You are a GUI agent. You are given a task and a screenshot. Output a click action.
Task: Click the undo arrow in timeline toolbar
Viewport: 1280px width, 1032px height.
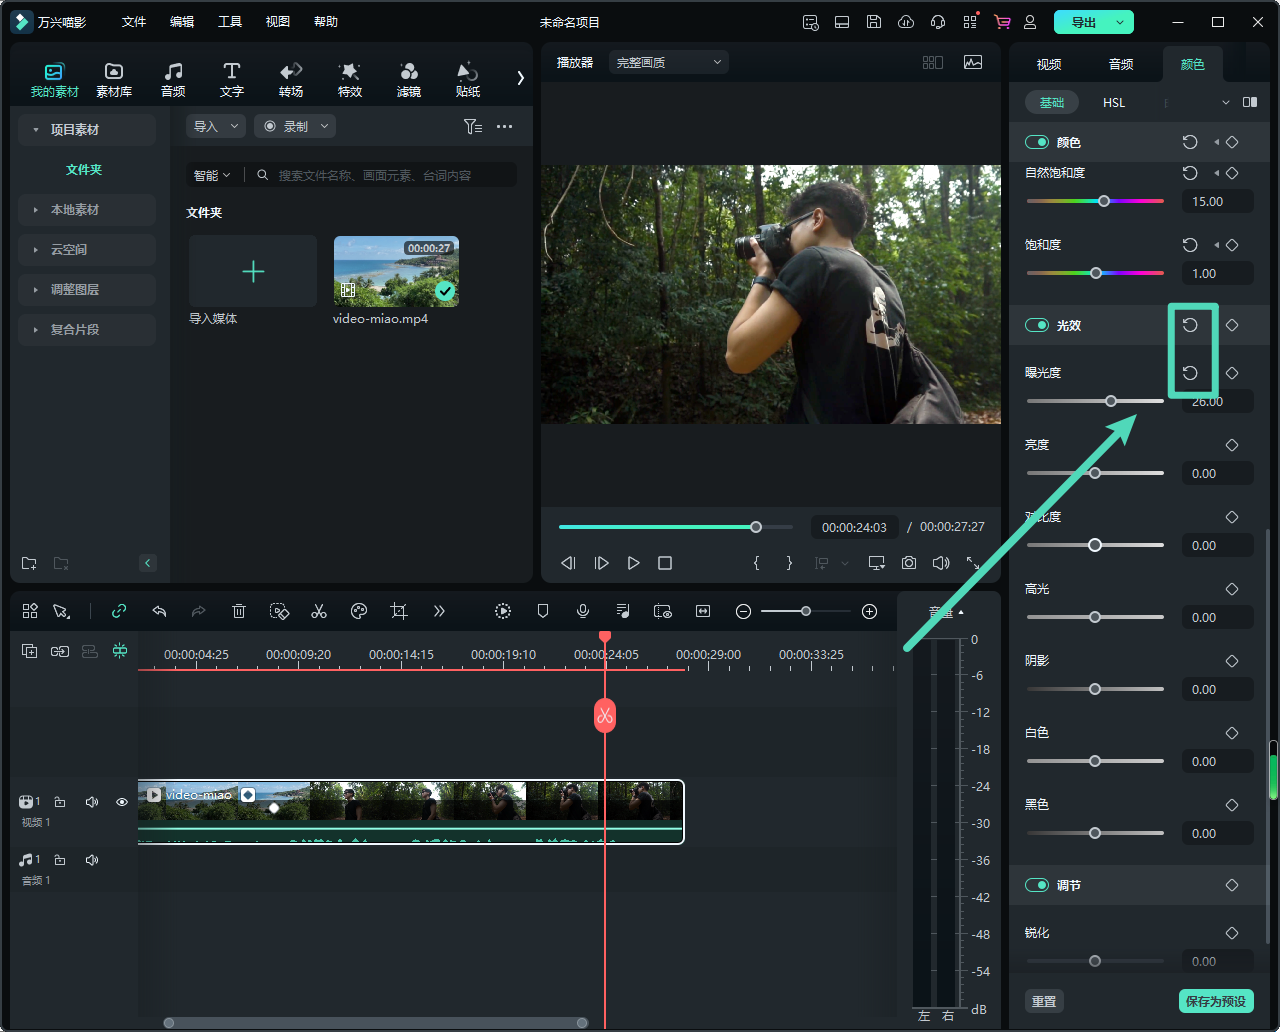click(159, 611)
